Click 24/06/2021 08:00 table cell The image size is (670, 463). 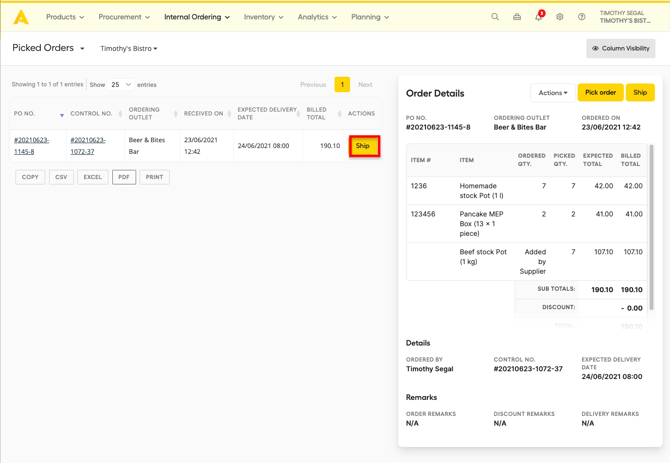pyautogui.click(x=268, y=146)
